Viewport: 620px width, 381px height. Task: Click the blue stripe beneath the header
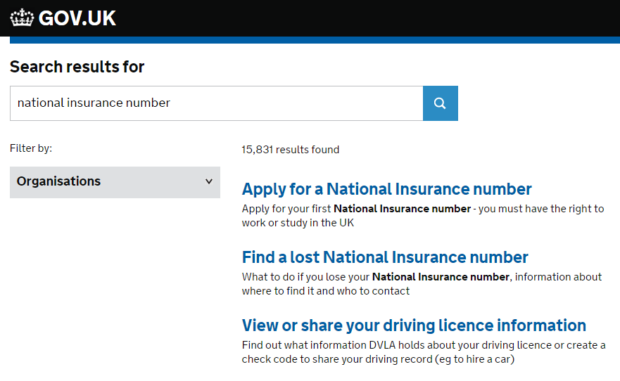[315, 40]
